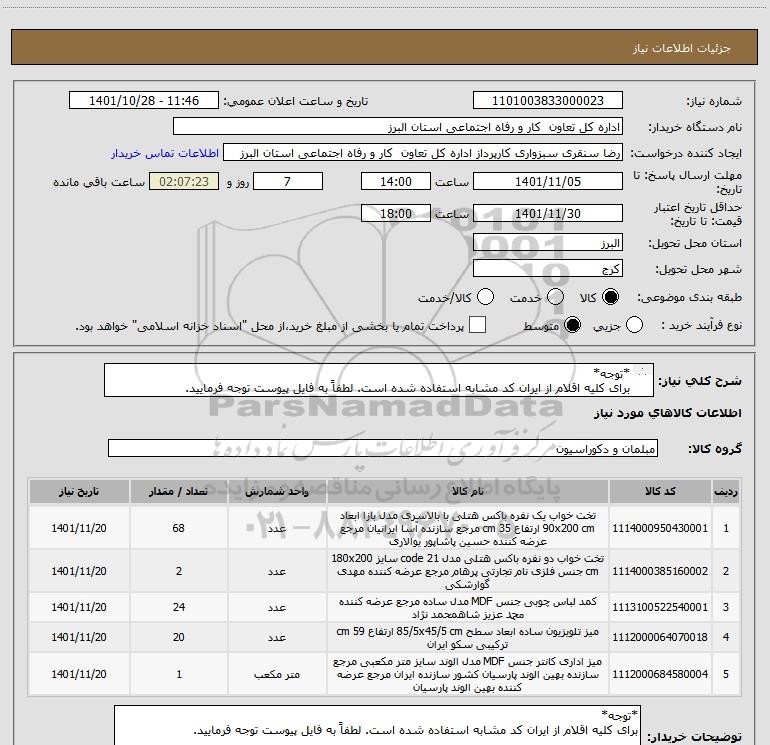Click announcement date field 1401/10/28 - 11:46
The width and height of the screenshot is (770, 745).
(144, 101)
